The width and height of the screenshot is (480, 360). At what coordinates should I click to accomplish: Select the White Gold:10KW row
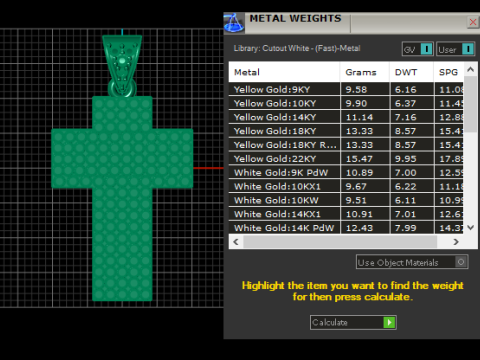point(346,200)
